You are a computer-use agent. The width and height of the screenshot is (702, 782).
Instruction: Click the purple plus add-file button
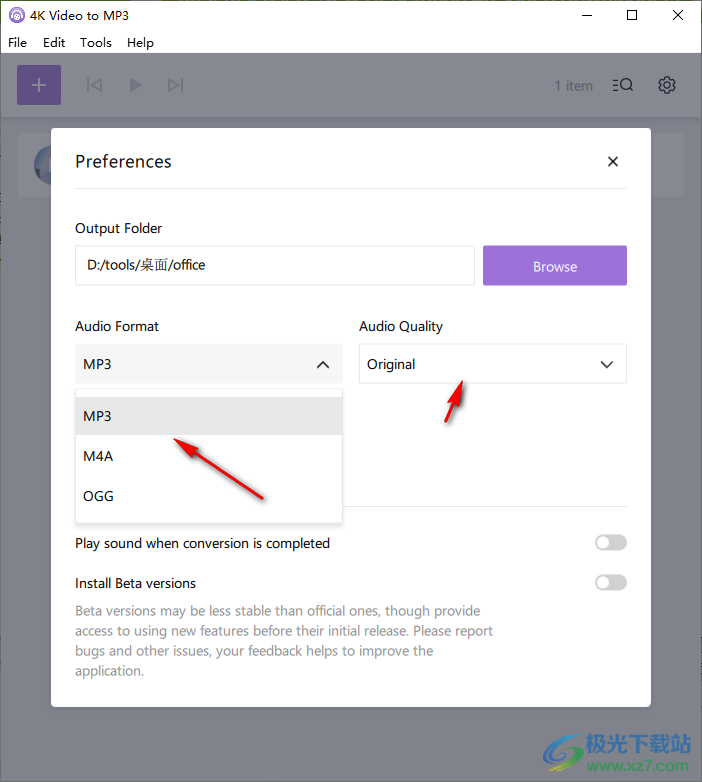coord(39,85)
